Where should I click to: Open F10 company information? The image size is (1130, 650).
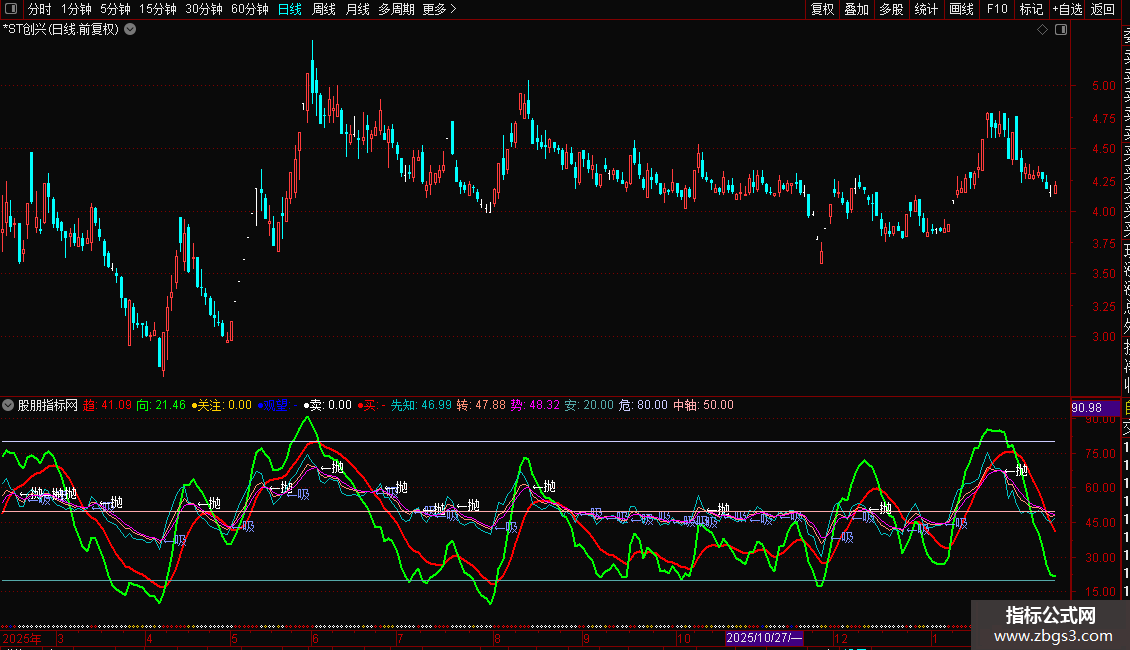pos(997,9)
